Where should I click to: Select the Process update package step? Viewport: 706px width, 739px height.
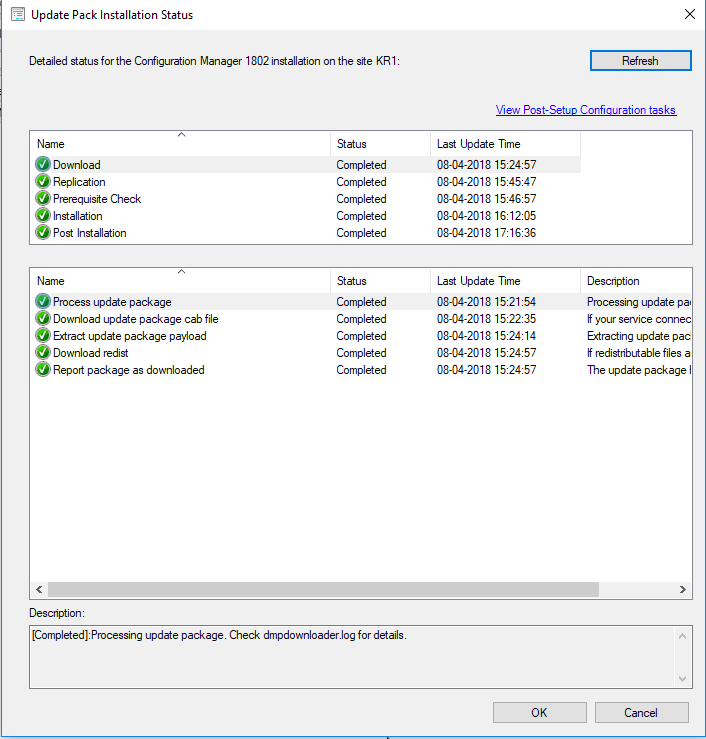click(x=361, y=302)
